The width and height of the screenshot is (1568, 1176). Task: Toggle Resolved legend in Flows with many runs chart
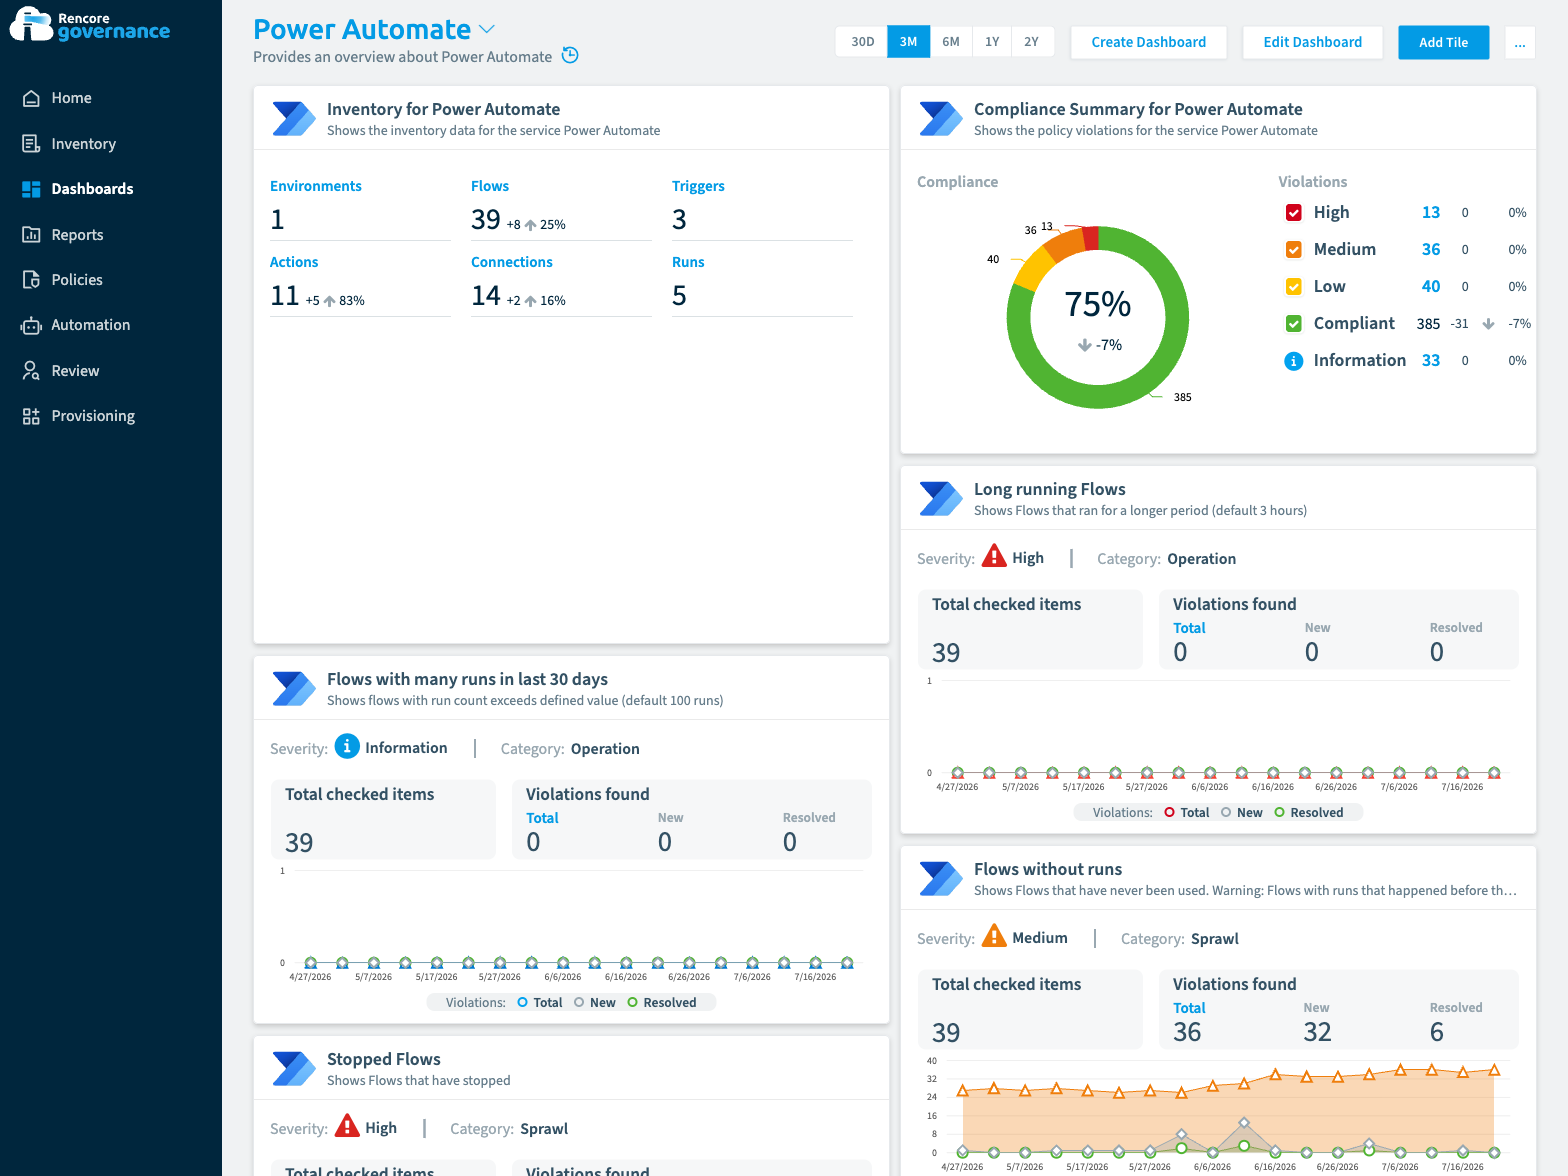point(662,1003)
